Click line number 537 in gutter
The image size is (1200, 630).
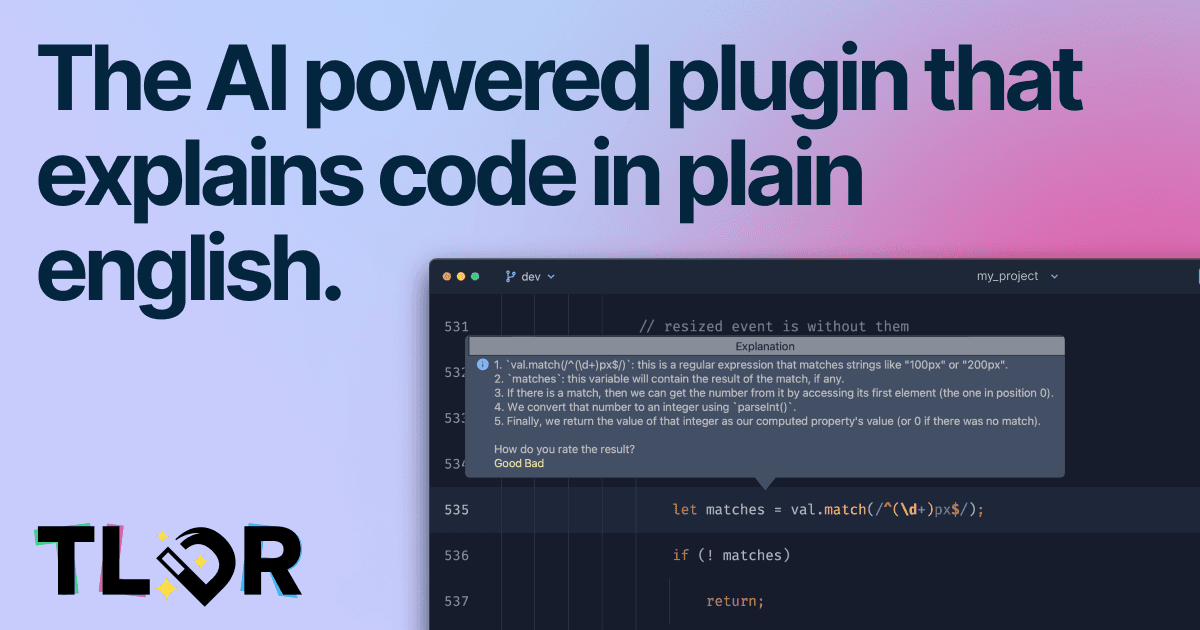456,601
